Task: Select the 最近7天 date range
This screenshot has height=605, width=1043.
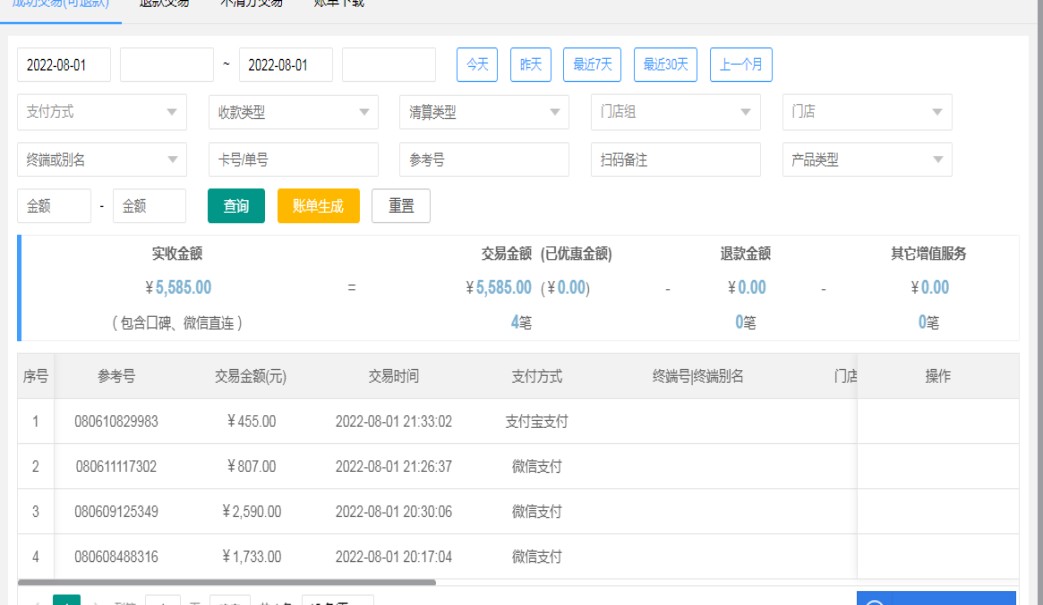Action: (x=592, y=65)
